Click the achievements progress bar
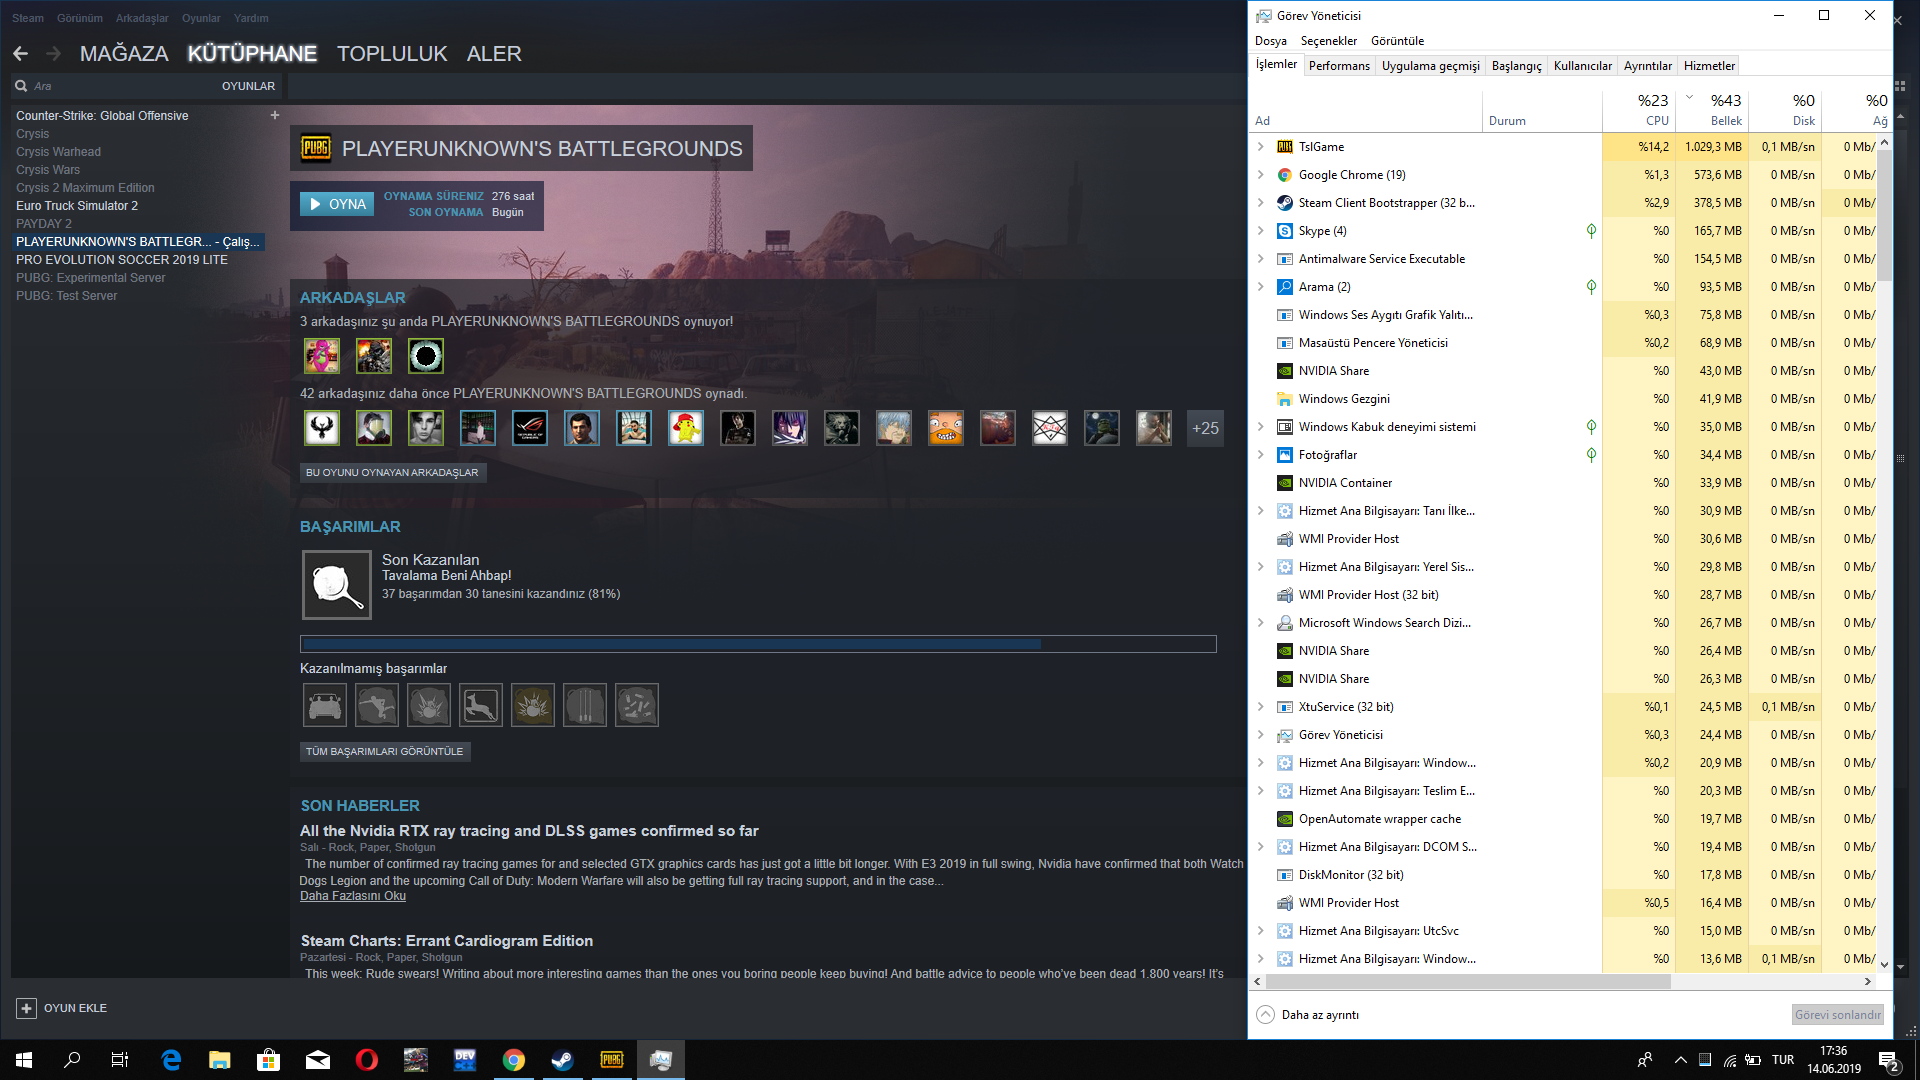Image resolution: width=1920 pixels, height=1080 pixels. tap(758, 644)
